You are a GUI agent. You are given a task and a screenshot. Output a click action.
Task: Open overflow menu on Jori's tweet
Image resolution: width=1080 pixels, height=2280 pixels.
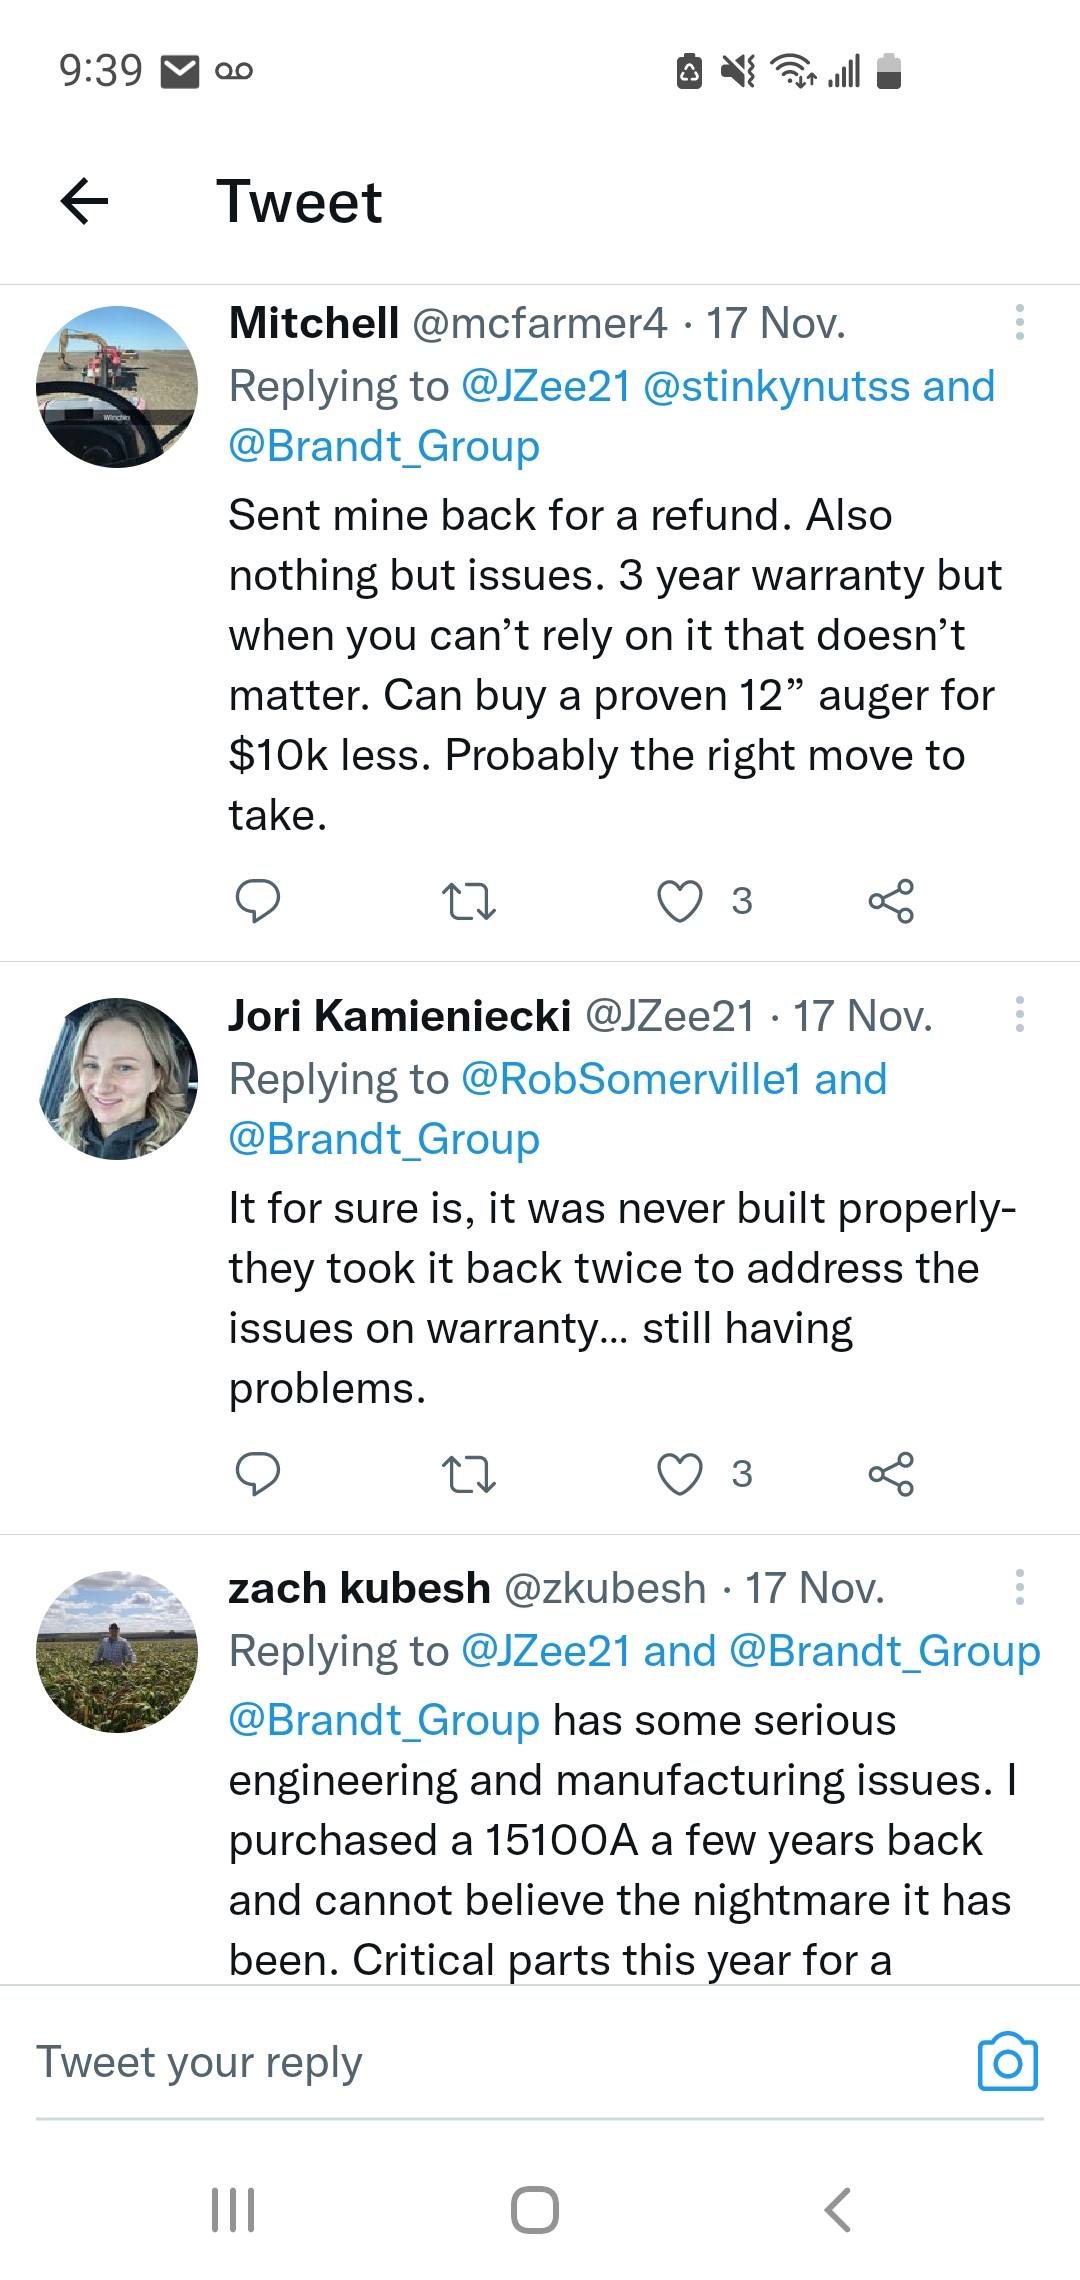(x=1019, y=1014)
